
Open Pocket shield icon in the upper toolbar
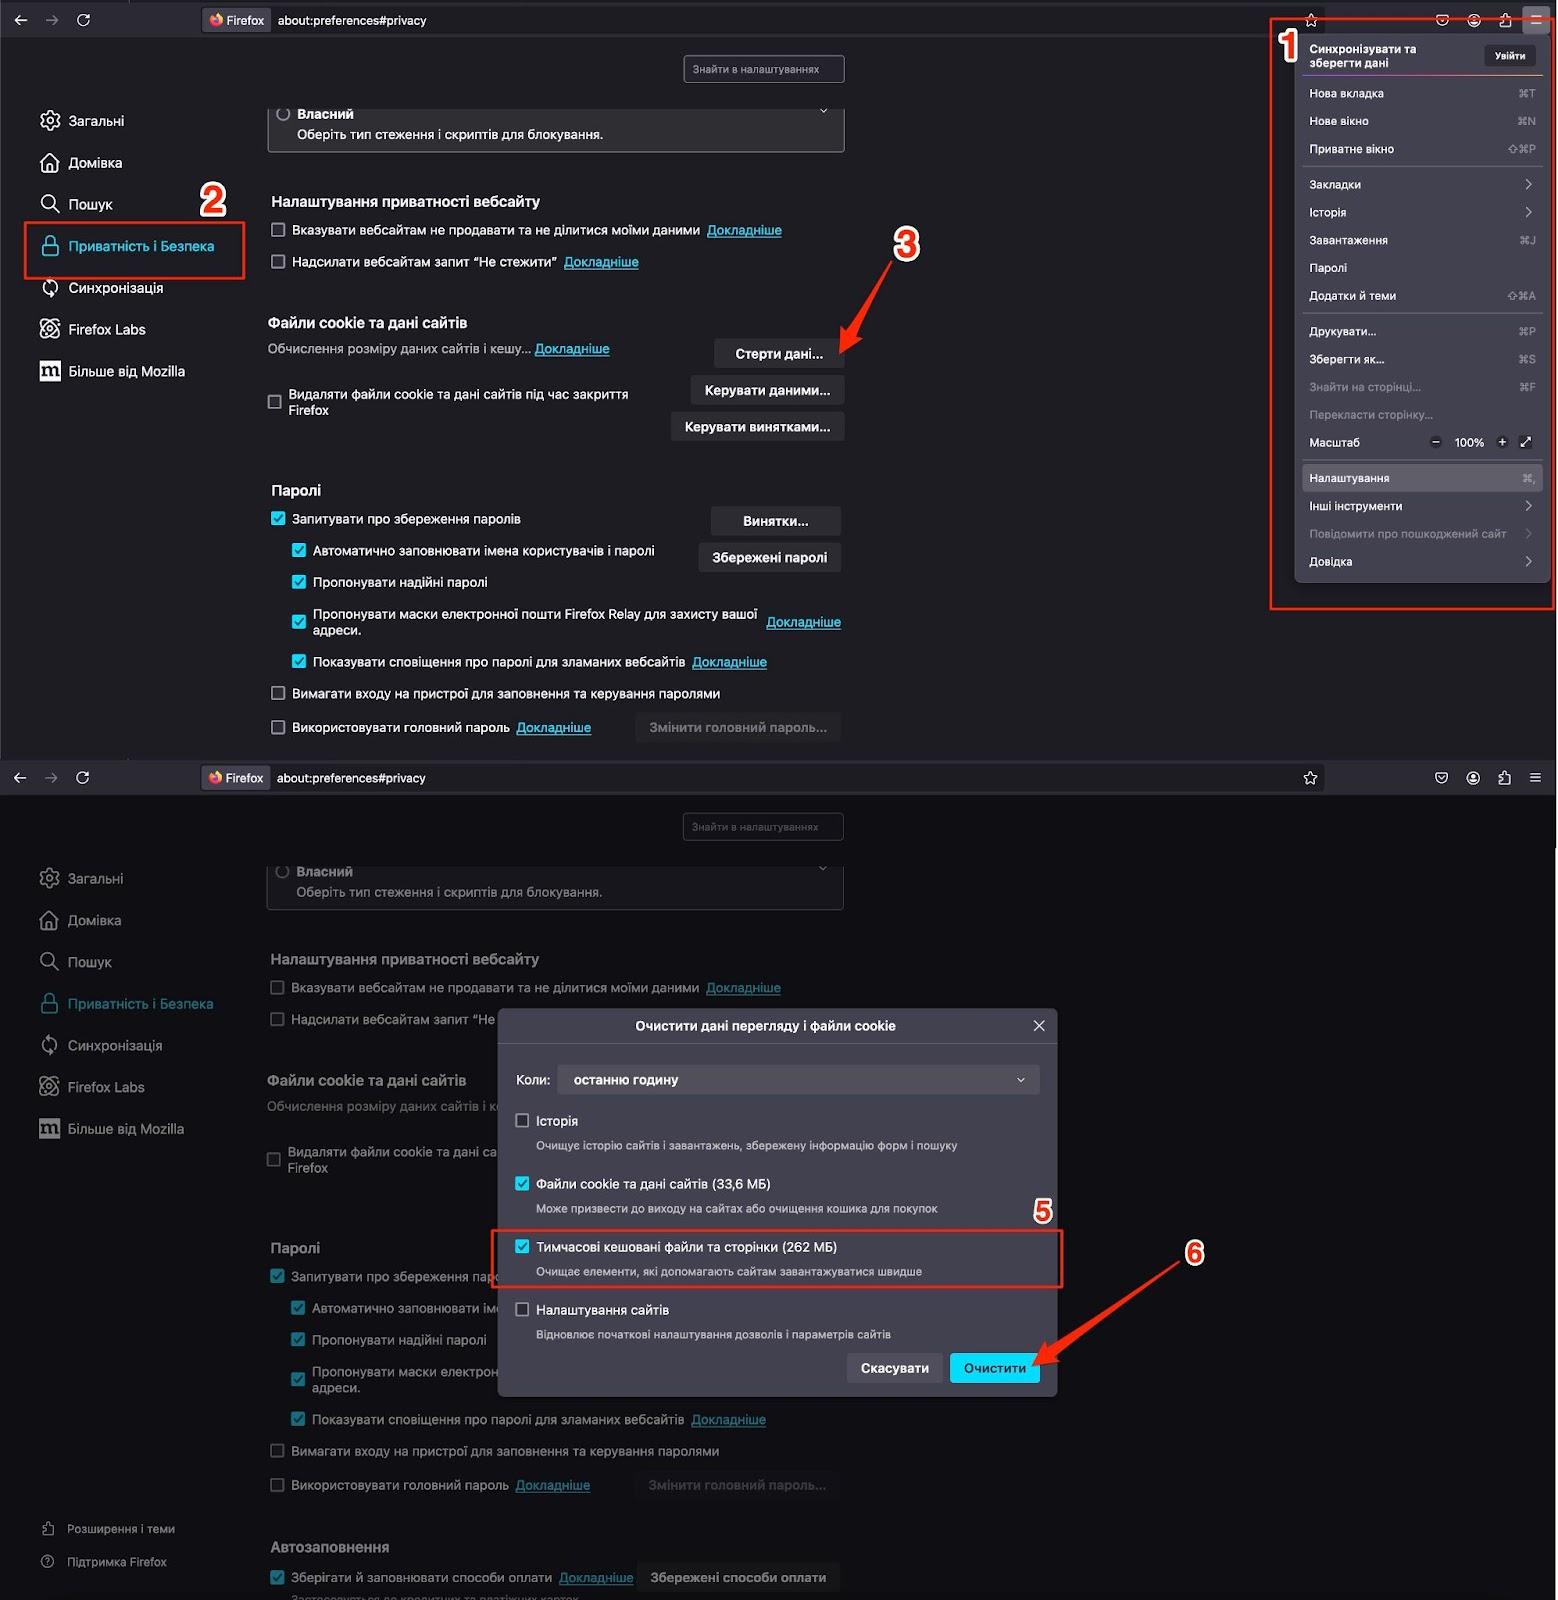click(1442, 20)
